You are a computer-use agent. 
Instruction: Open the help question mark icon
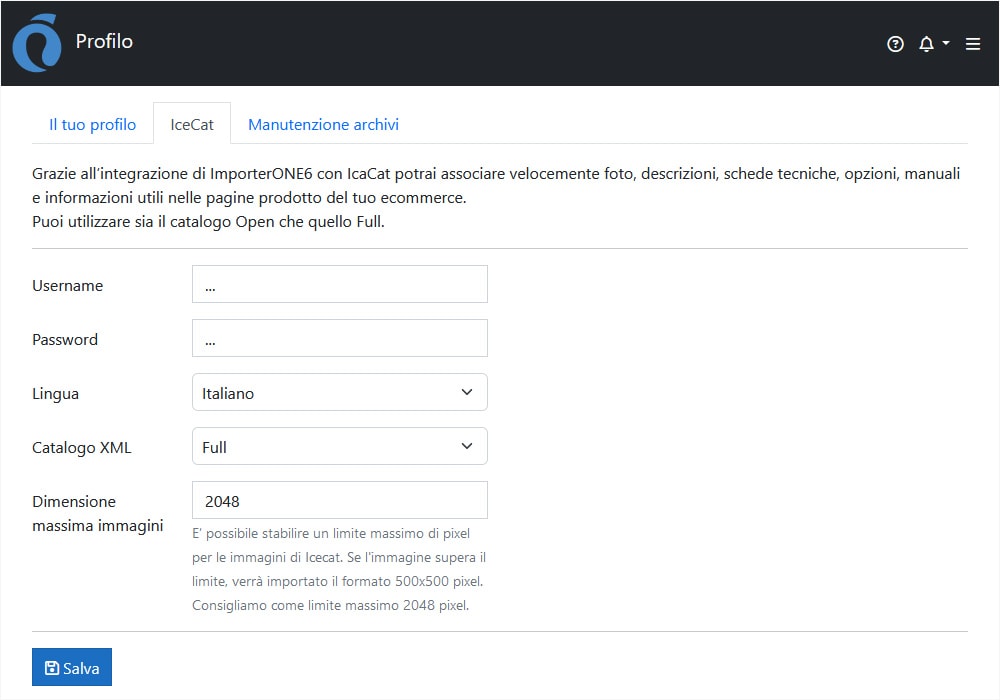(x=895, y=44)
